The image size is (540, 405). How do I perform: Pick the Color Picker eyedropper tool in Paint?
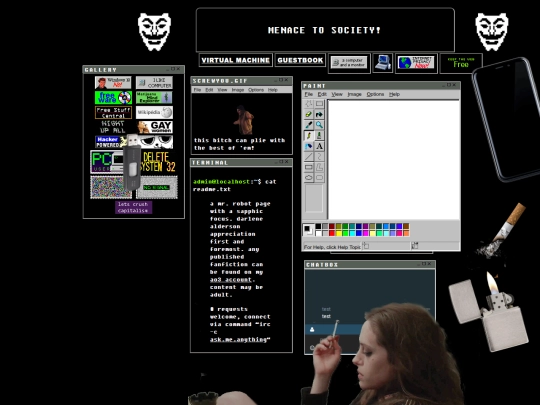[309, 125]
